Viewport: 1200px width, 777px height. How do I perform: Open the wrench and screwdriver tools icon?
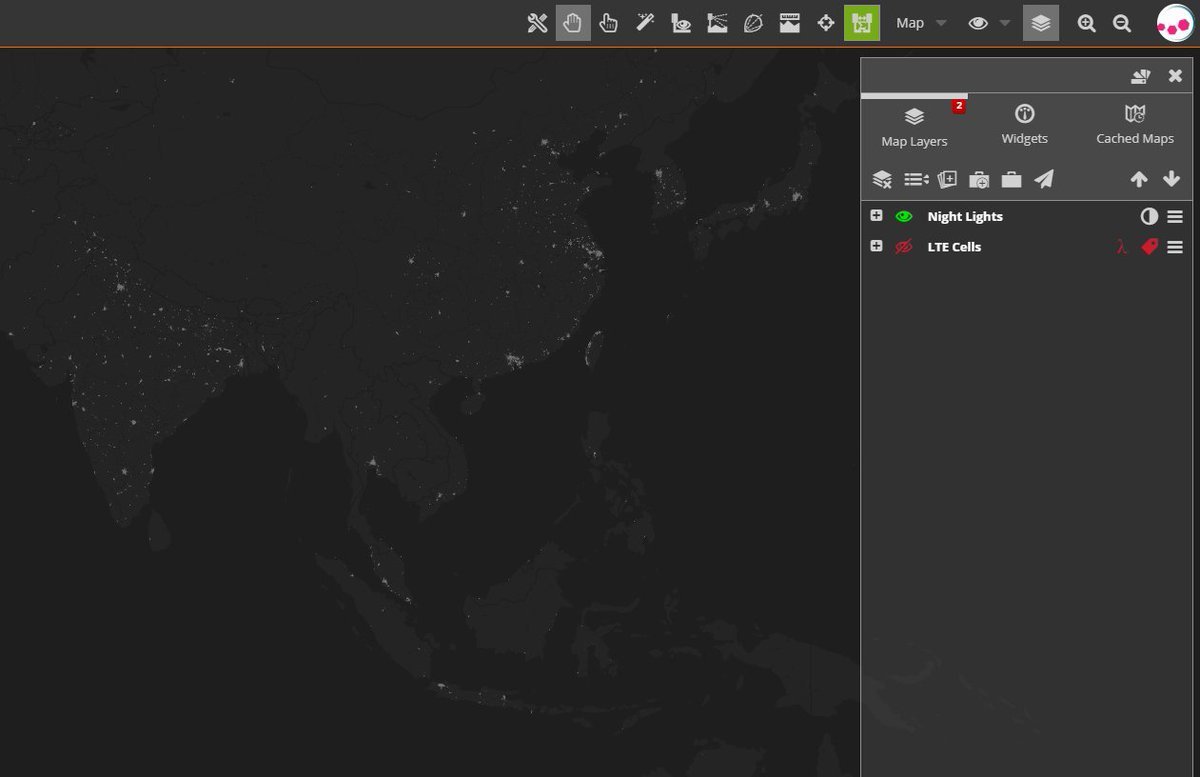(537, 23)
